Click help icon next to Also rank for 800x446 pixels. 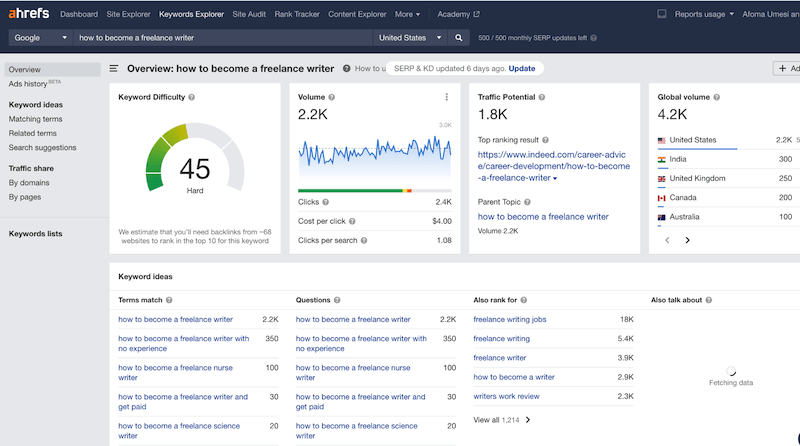[523, 300]
